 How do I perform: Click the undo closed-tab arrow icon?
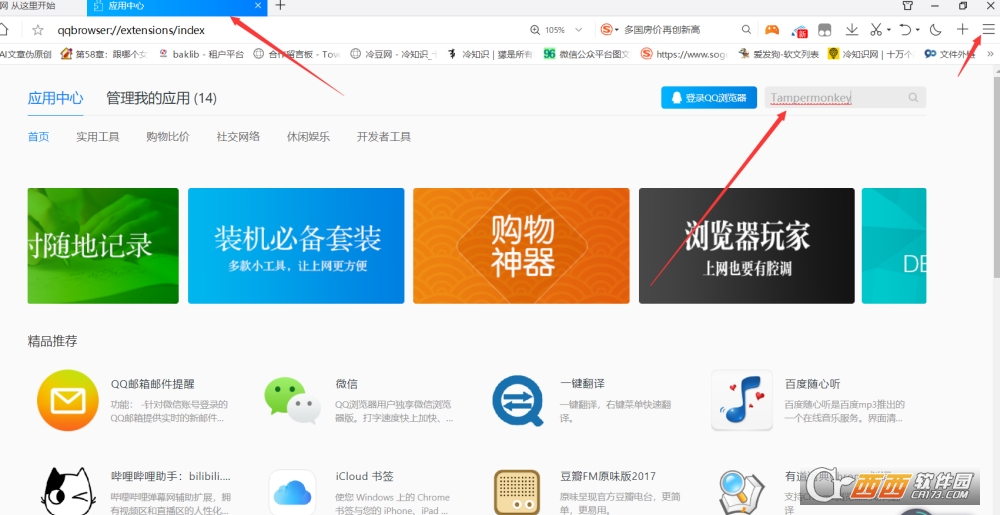(905, 29)
